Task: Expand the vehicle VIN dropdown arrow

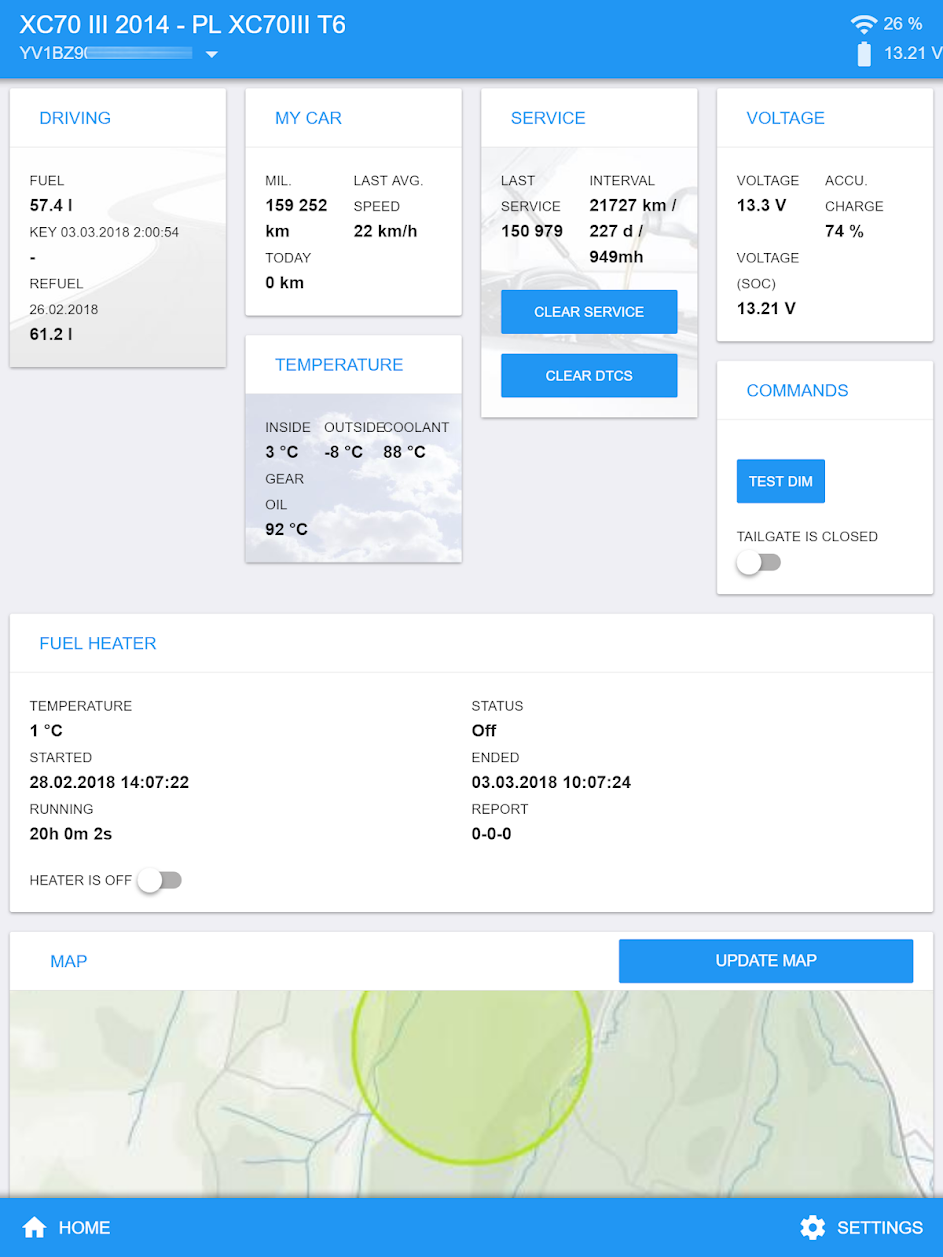Action: click(x=211, y=54)
